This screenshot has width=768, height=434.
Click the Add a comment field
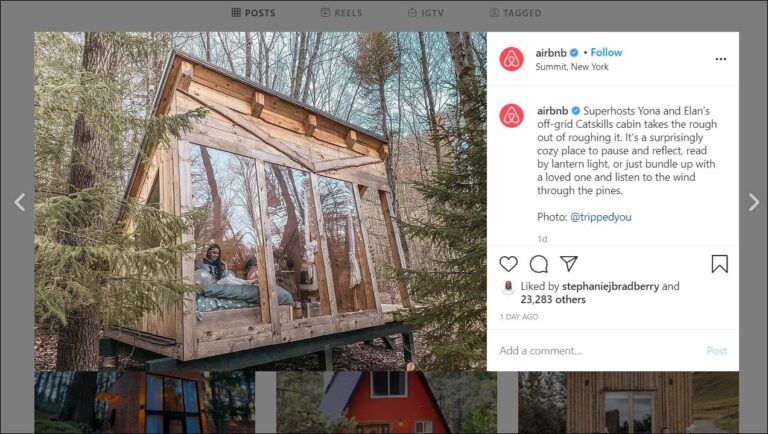590,351
